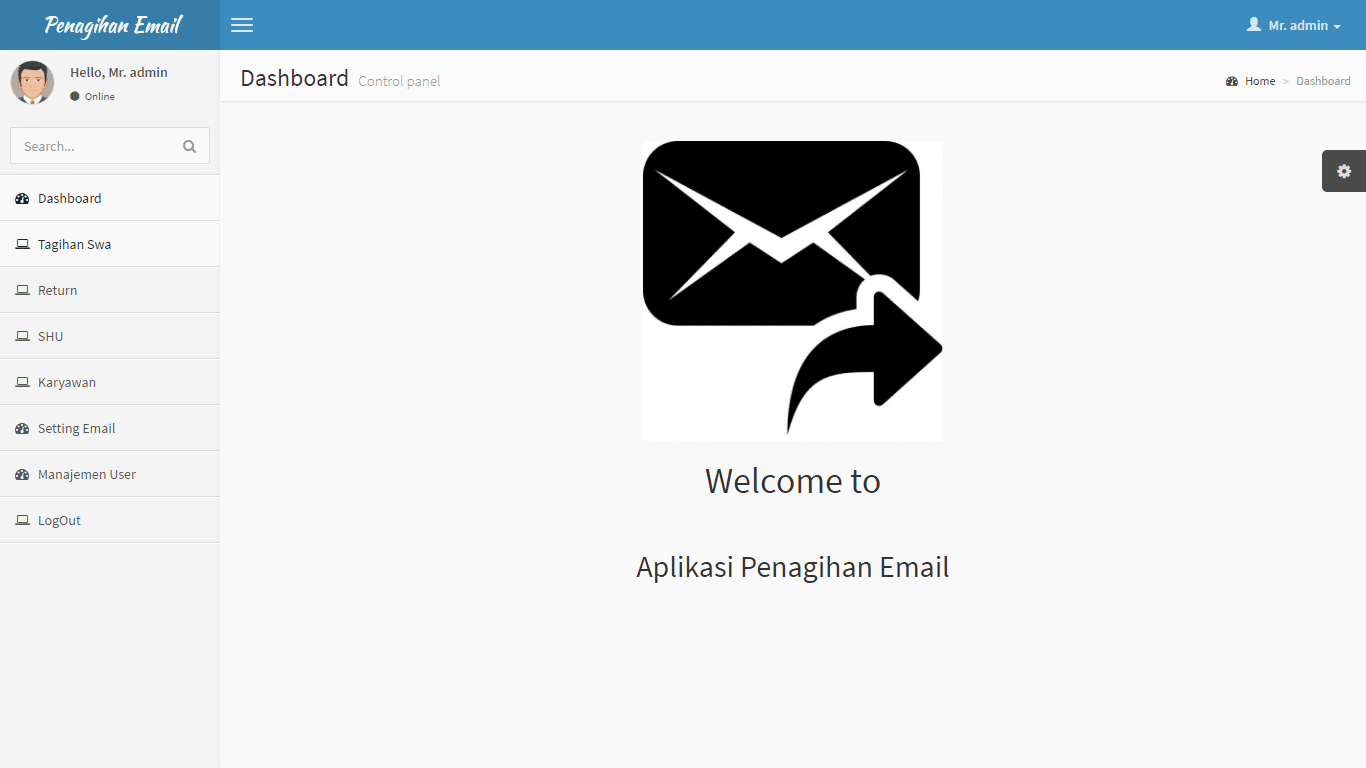Click the dashboard speedometer icon in sidebar
Screen dimensions: 1366x768
21,198
